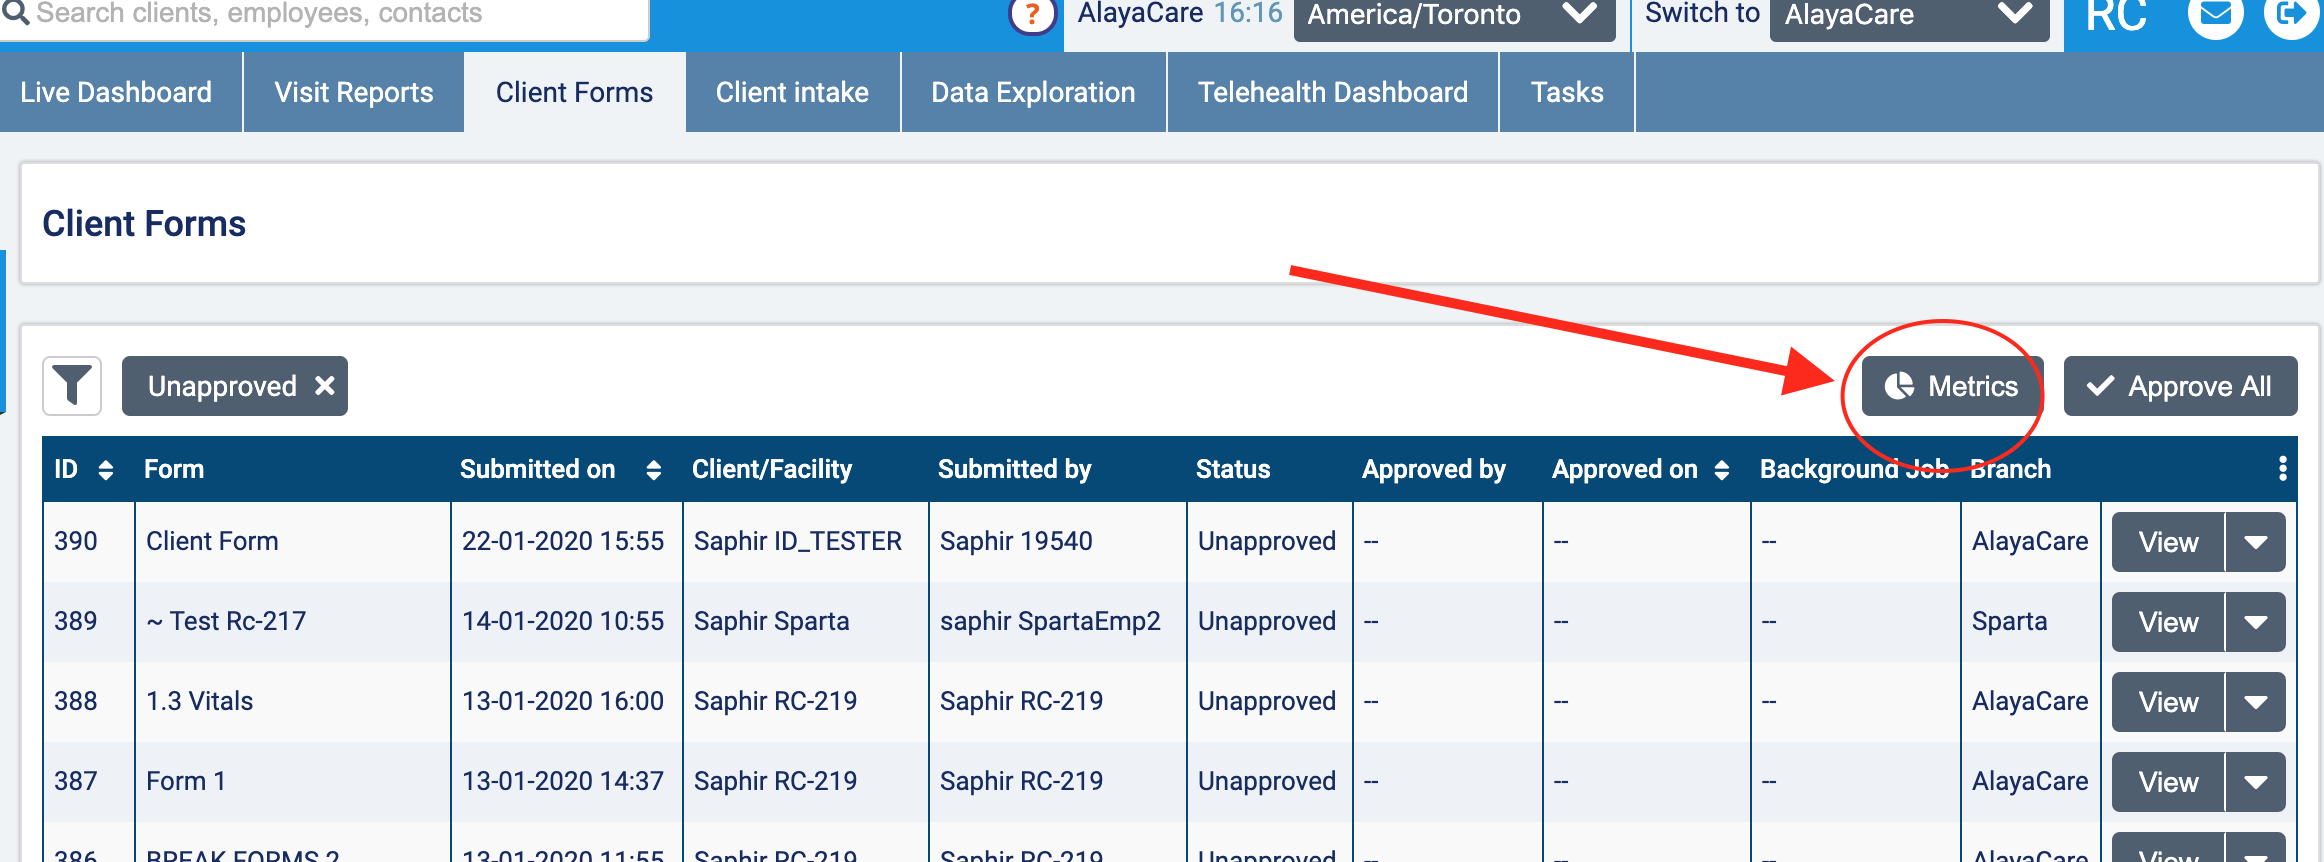2324x862 pixels.
Task: Expand View options arrow for form 388
Action: [2255, 702]
